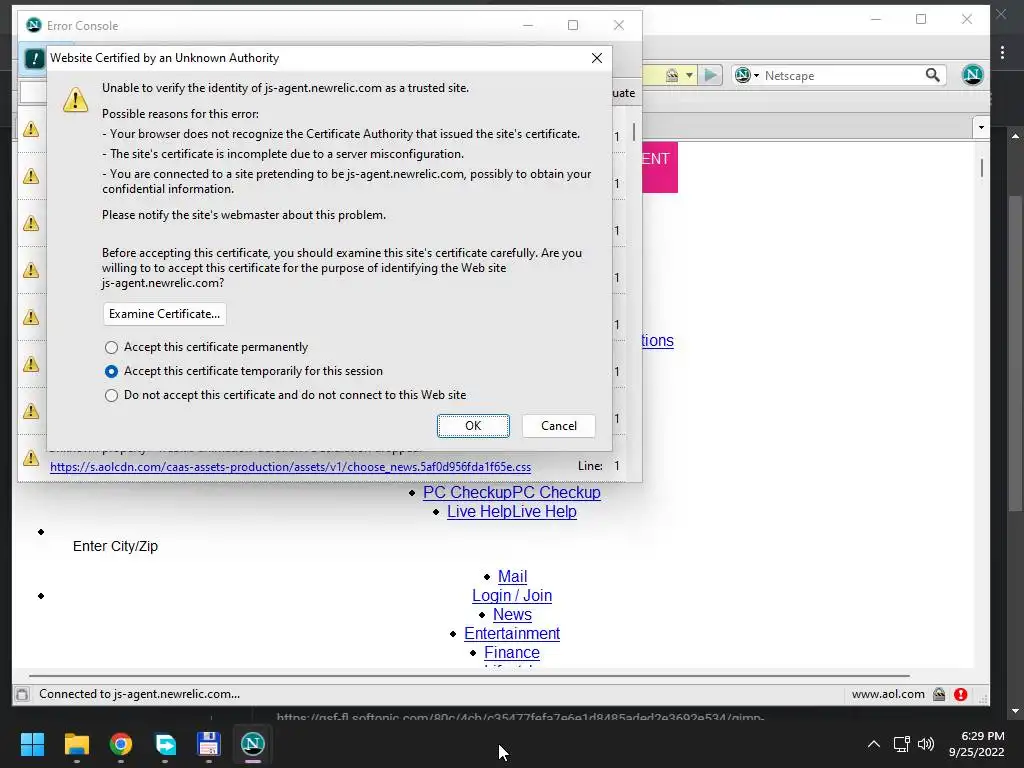This screenshot has height=768, width=1024.
Task: Open choose_news css link in Error Console
Action: (x=291, y=467)
